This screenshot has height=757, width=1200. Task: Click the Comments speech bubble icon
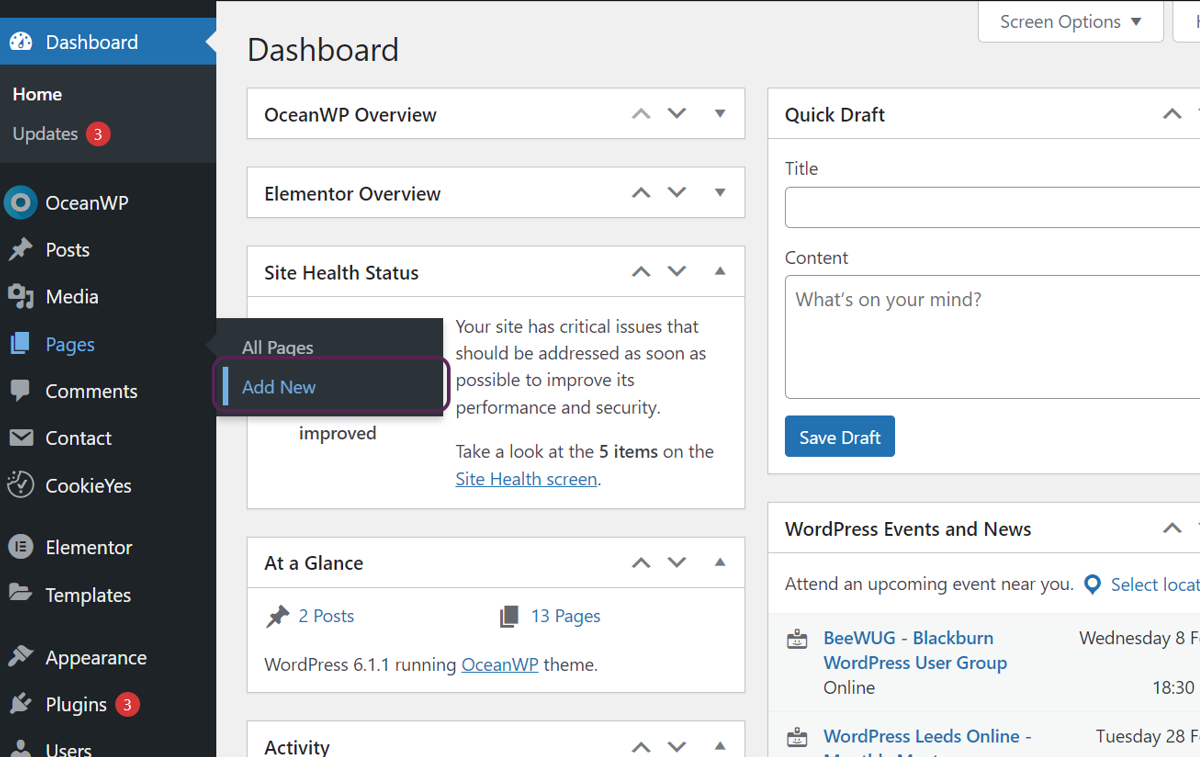[x=21, y=391]
